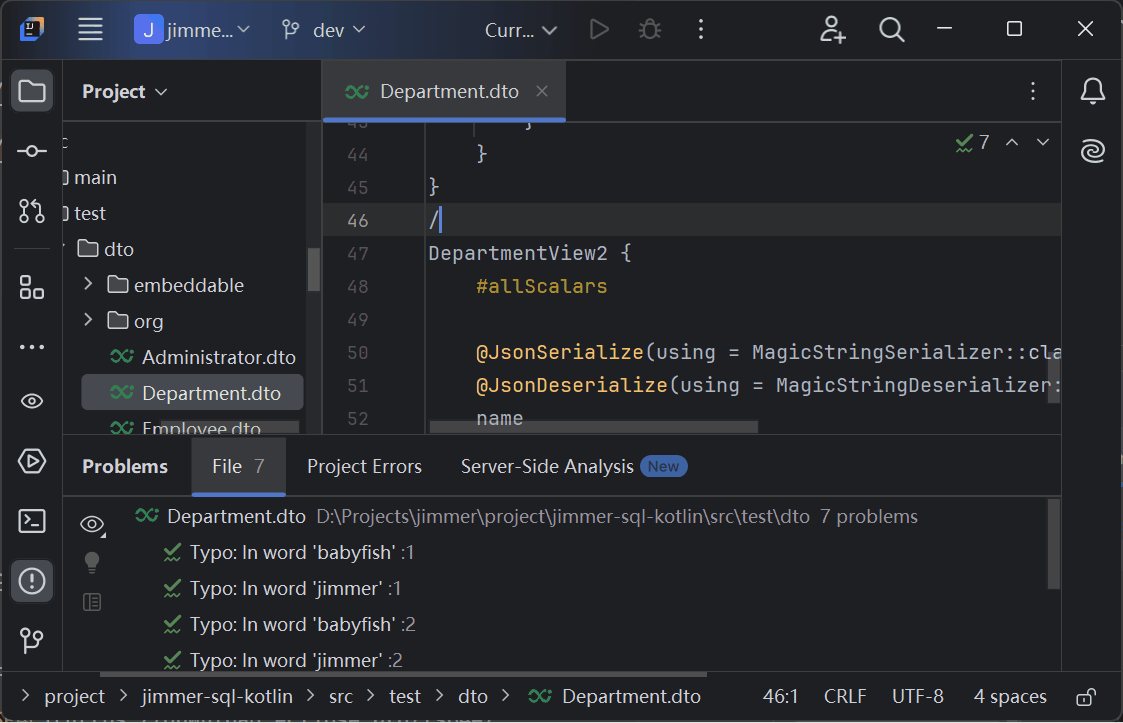Click UTF-8 encoding in status bar

click(x=917, y=697)
